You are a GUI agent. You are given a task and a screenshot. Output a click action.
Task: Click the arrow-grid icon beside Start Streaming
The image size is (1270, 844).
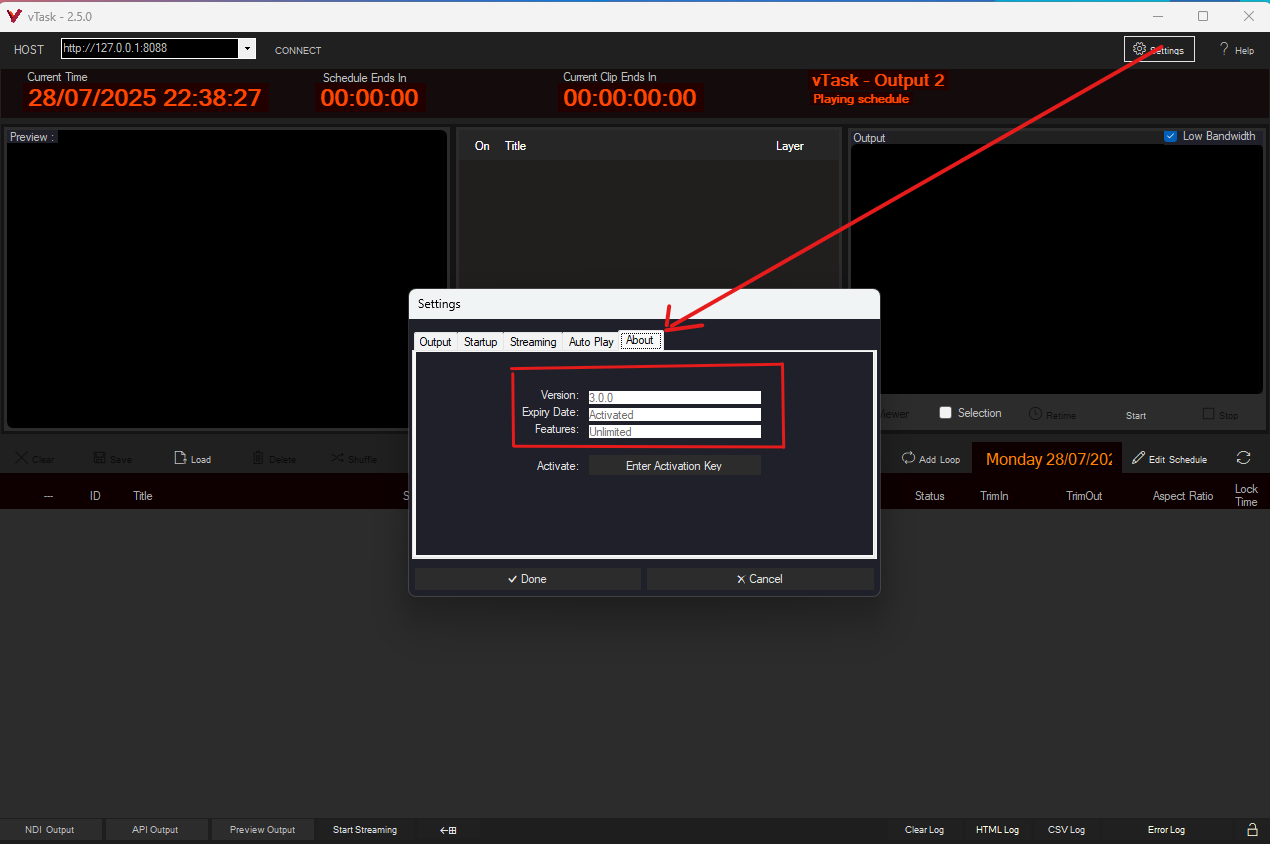tap(449, 830)
